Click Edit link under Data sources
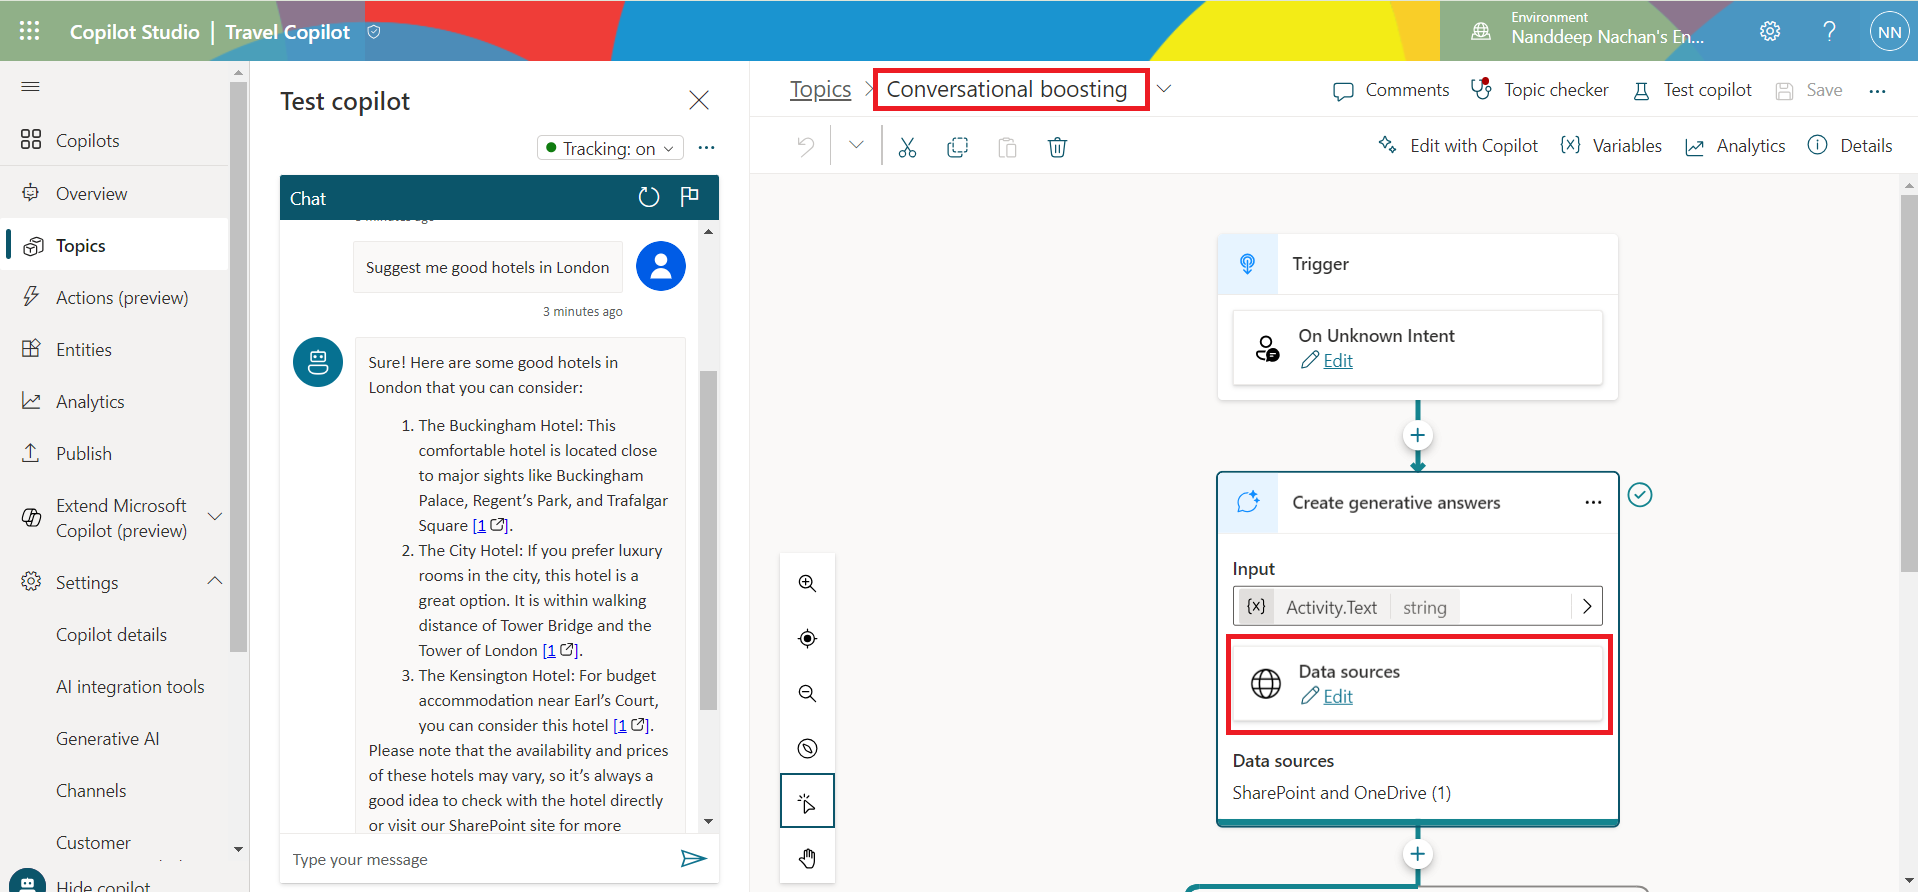This screenshot has height=892, width=1918. 1337,697
